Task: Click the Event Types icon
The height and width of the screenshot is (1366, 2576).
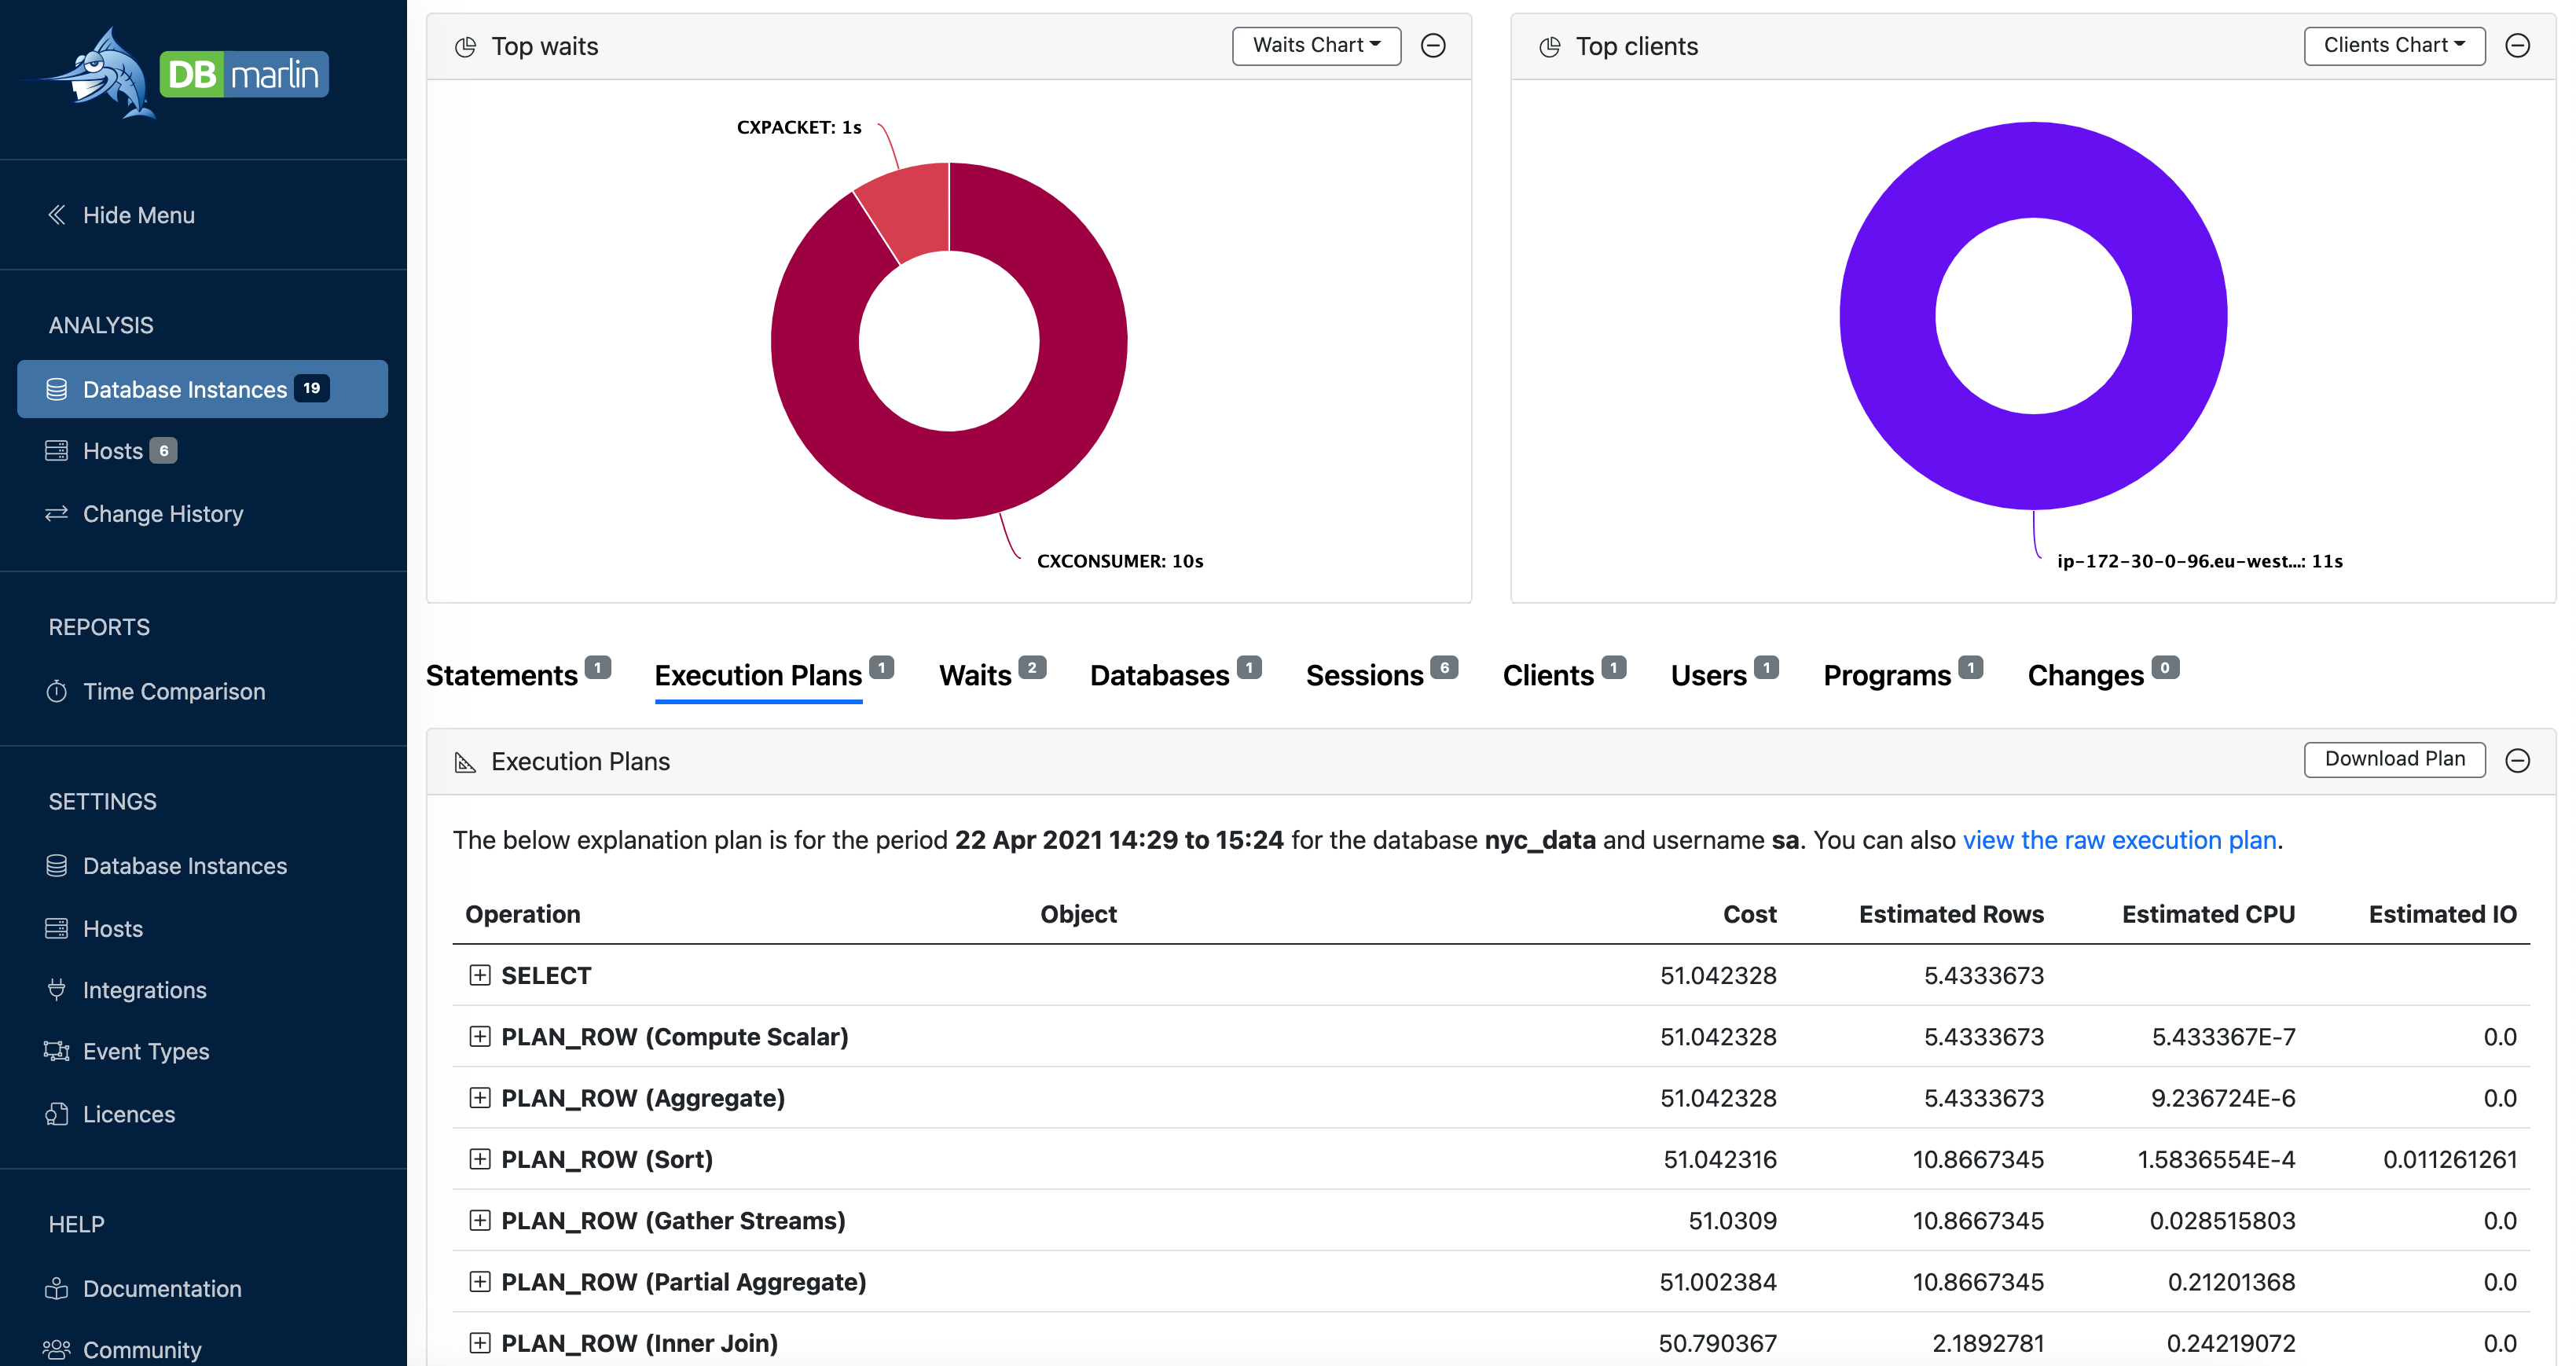Action: coord(57,1051)
